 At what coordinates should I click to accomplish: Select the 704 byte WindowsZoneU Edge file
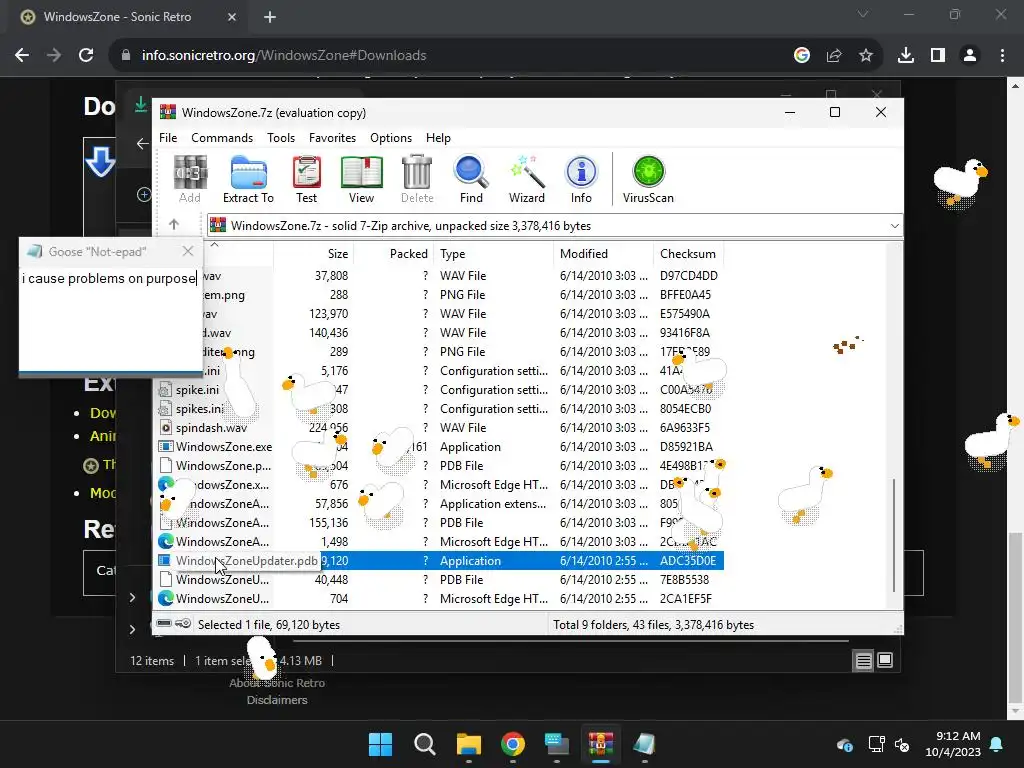point(440,599)
